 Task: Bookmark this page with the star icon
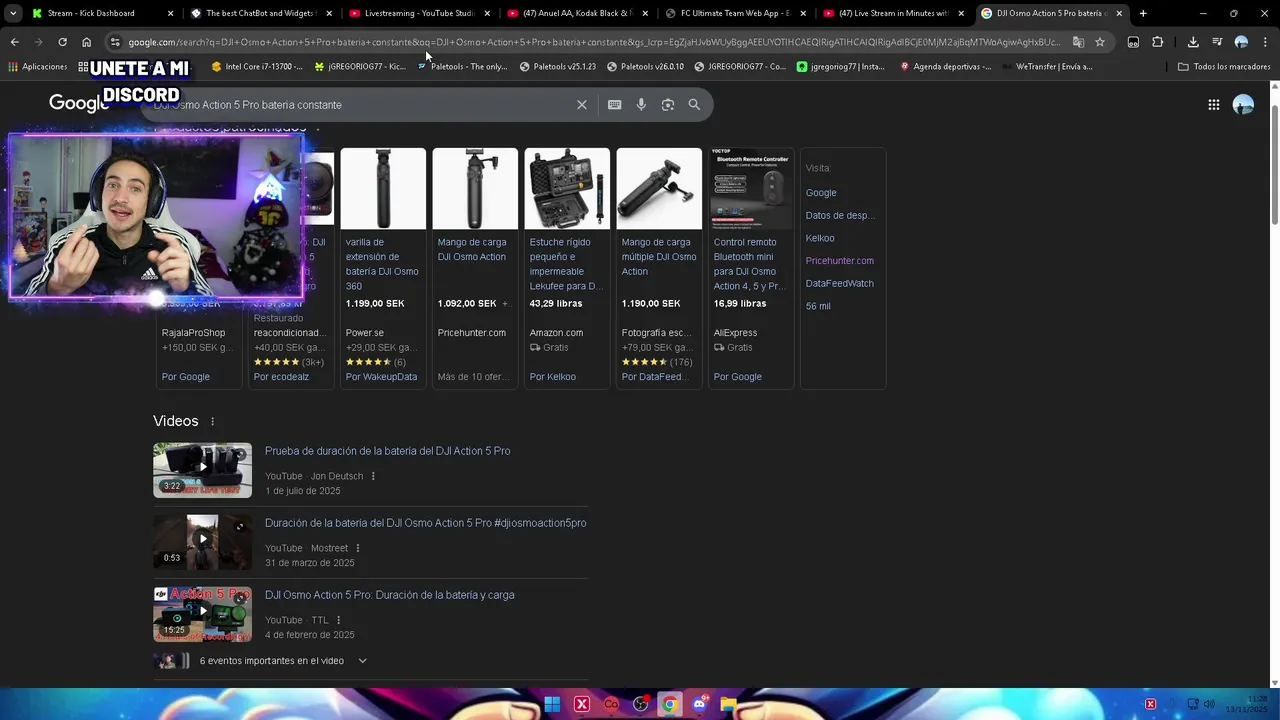click(1100, 42)
